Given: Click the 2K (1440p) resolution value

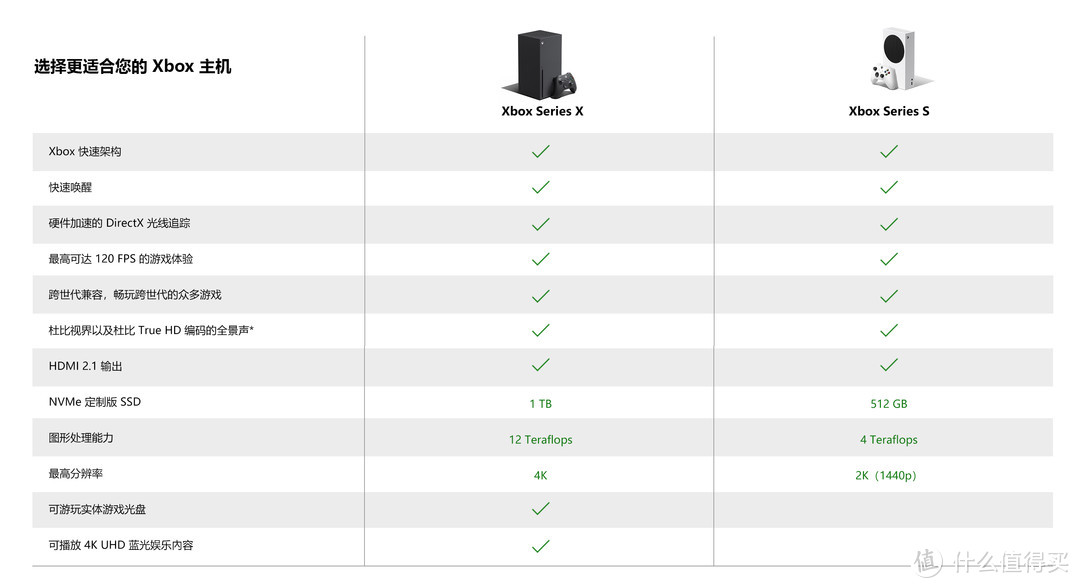Looking at the screenshot, I should coord(886,475).
